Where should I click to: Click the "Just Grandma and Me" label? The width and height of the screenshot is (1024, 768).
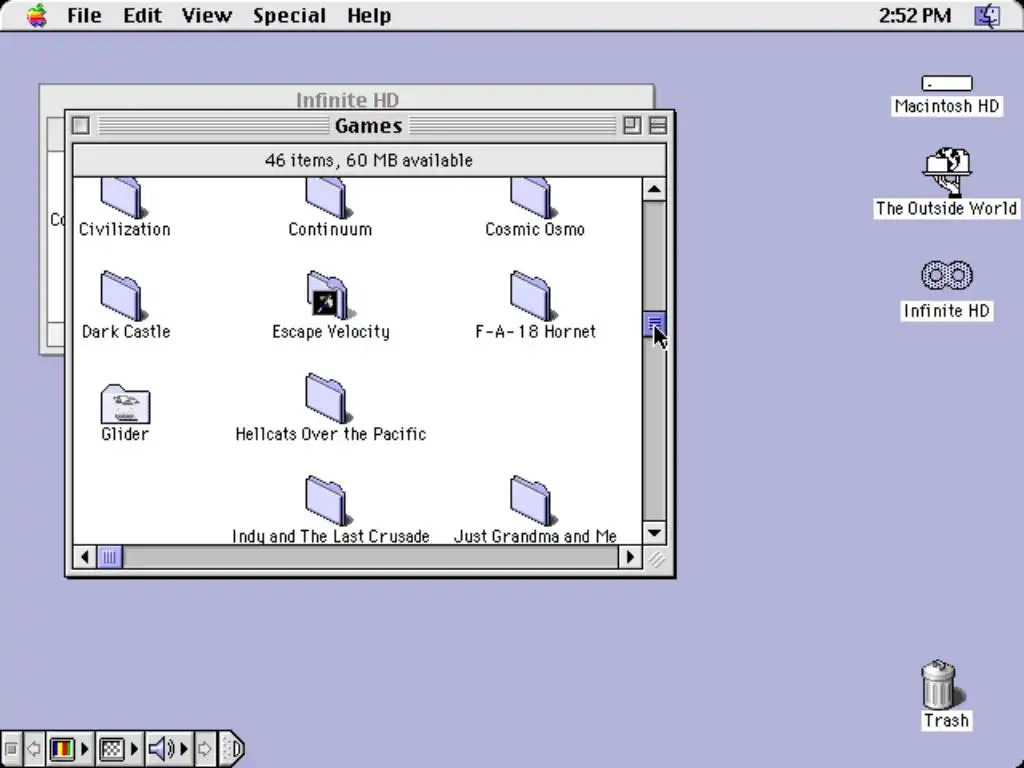pos(535,536)
